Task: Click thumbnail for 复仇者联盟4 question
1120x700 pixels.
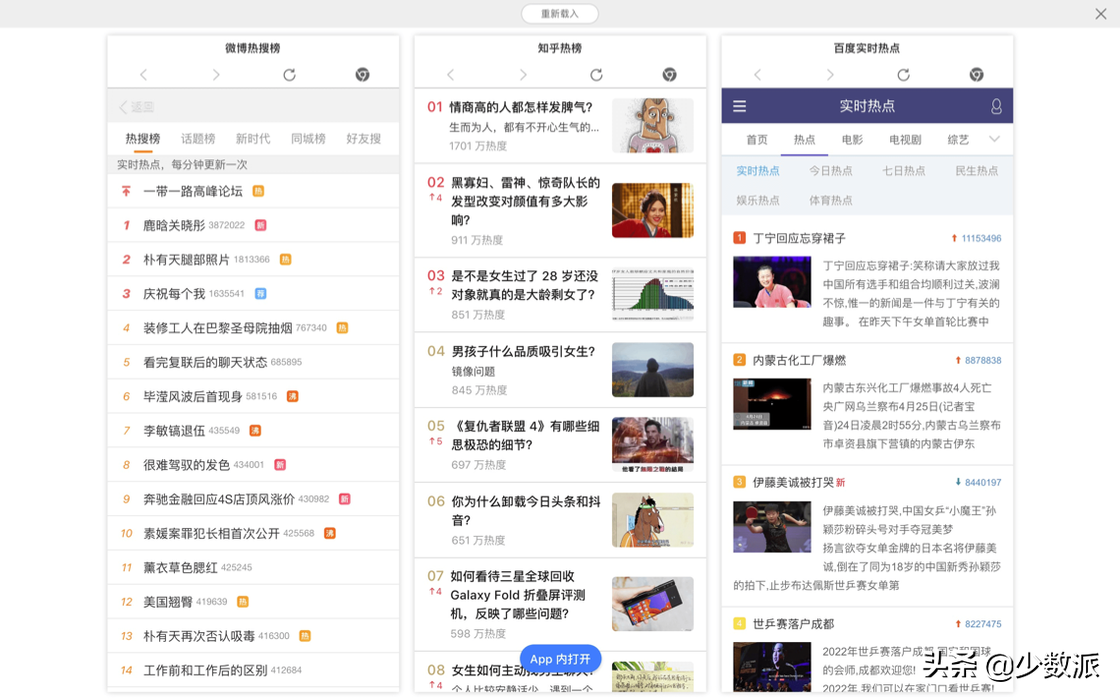Action: [x=653, y=444]
